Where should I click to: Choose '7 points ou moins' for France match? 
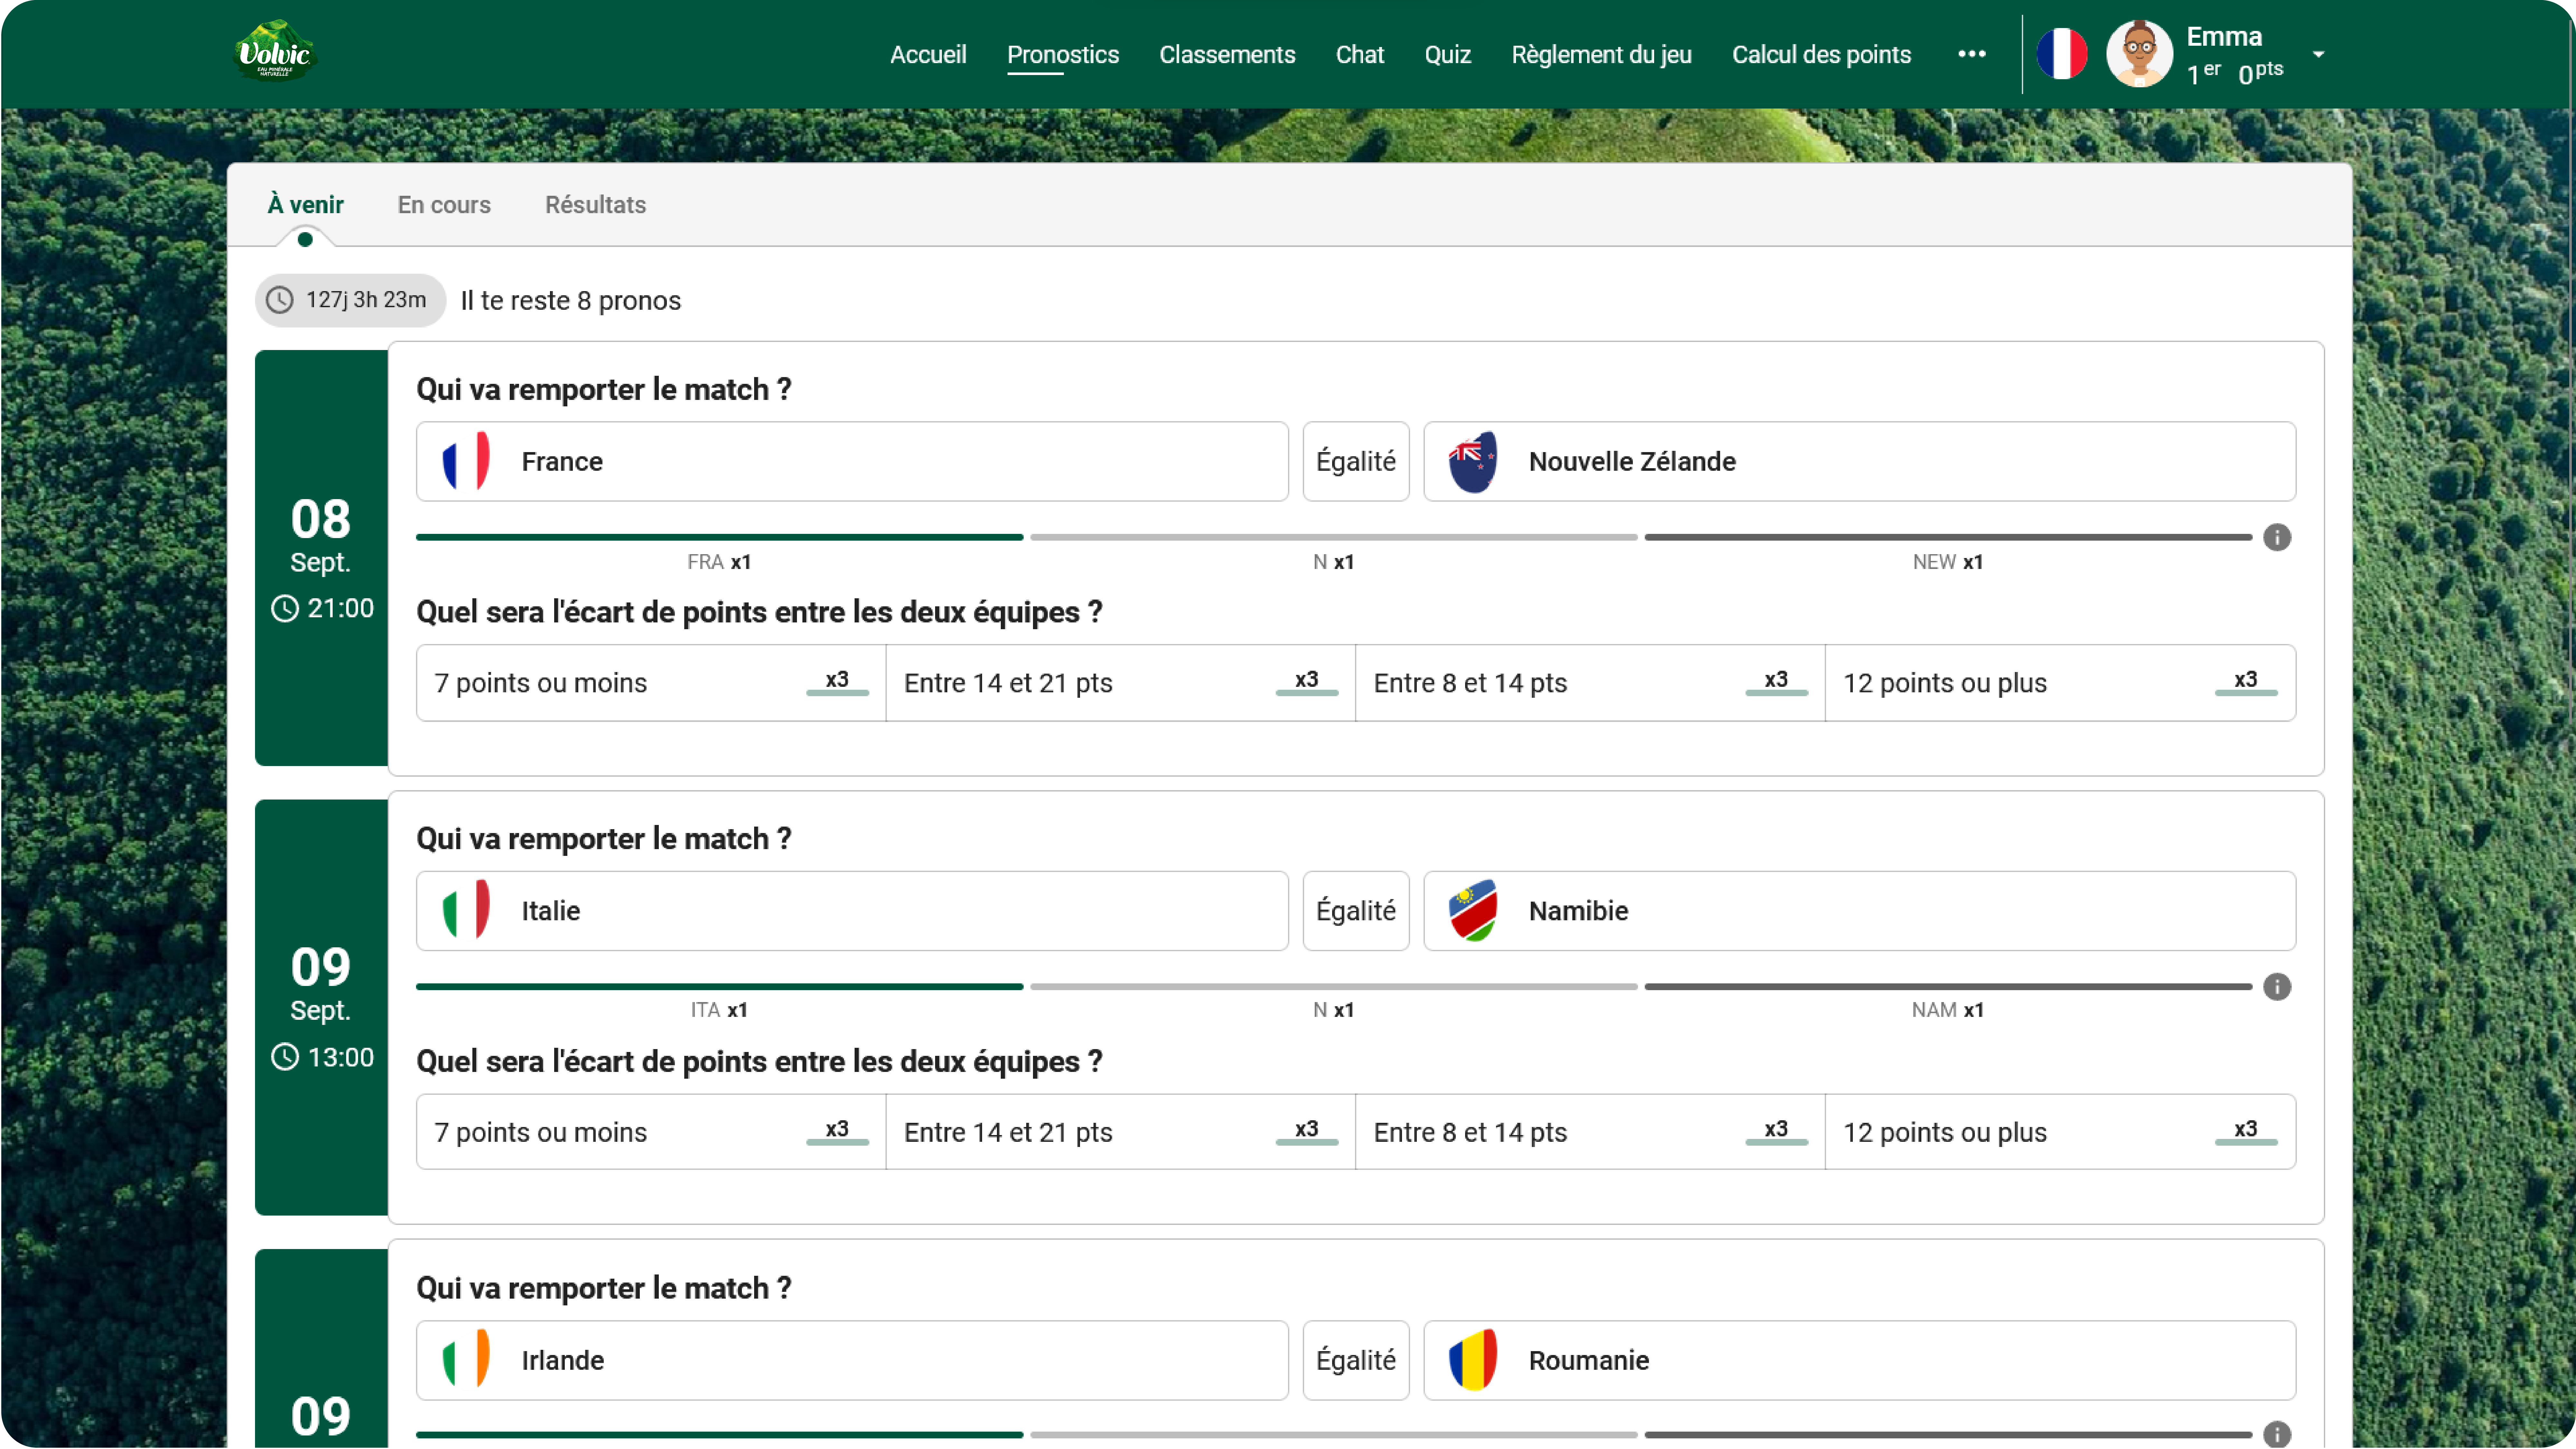tap(650, 683)
